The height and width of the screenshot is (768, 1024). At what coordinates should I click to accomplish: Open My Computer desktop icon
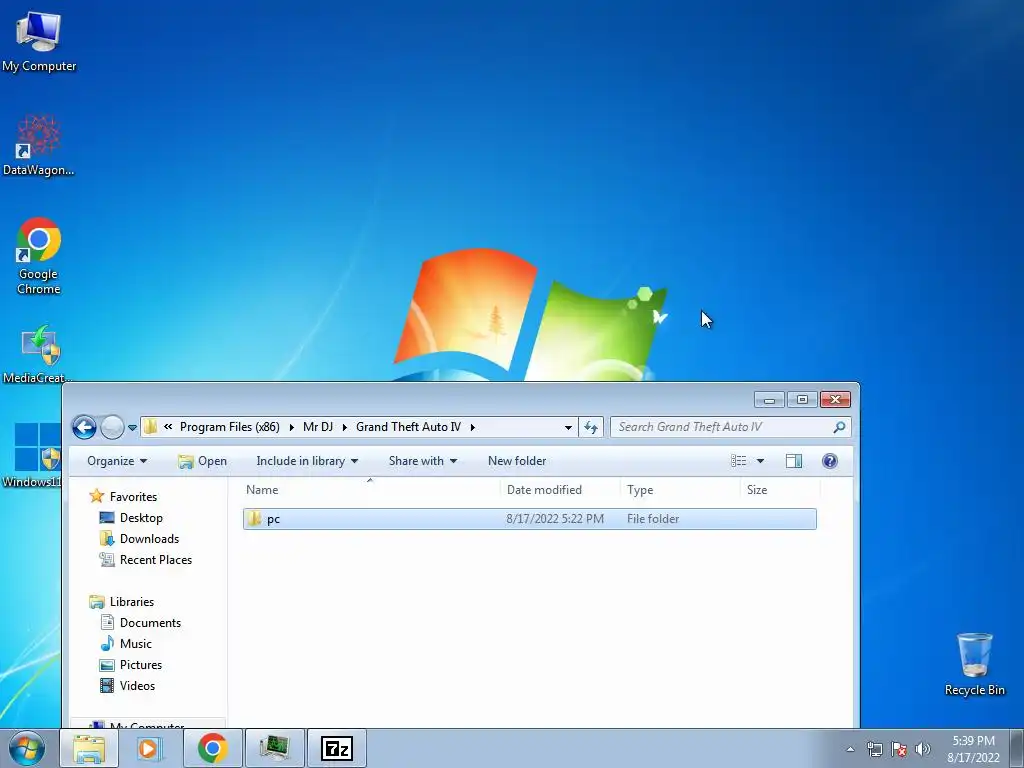coord(39,42)
